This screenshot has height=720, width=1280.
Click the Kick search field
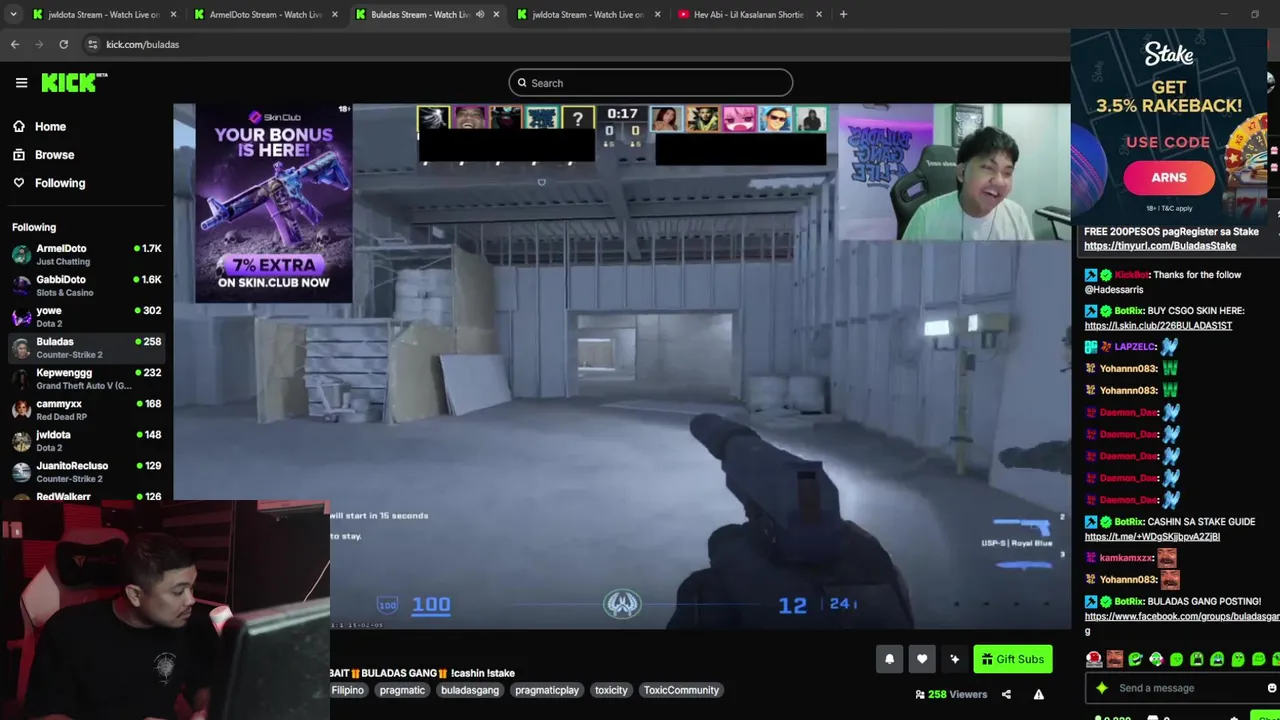pyautogui.click(x=650, y=83)
